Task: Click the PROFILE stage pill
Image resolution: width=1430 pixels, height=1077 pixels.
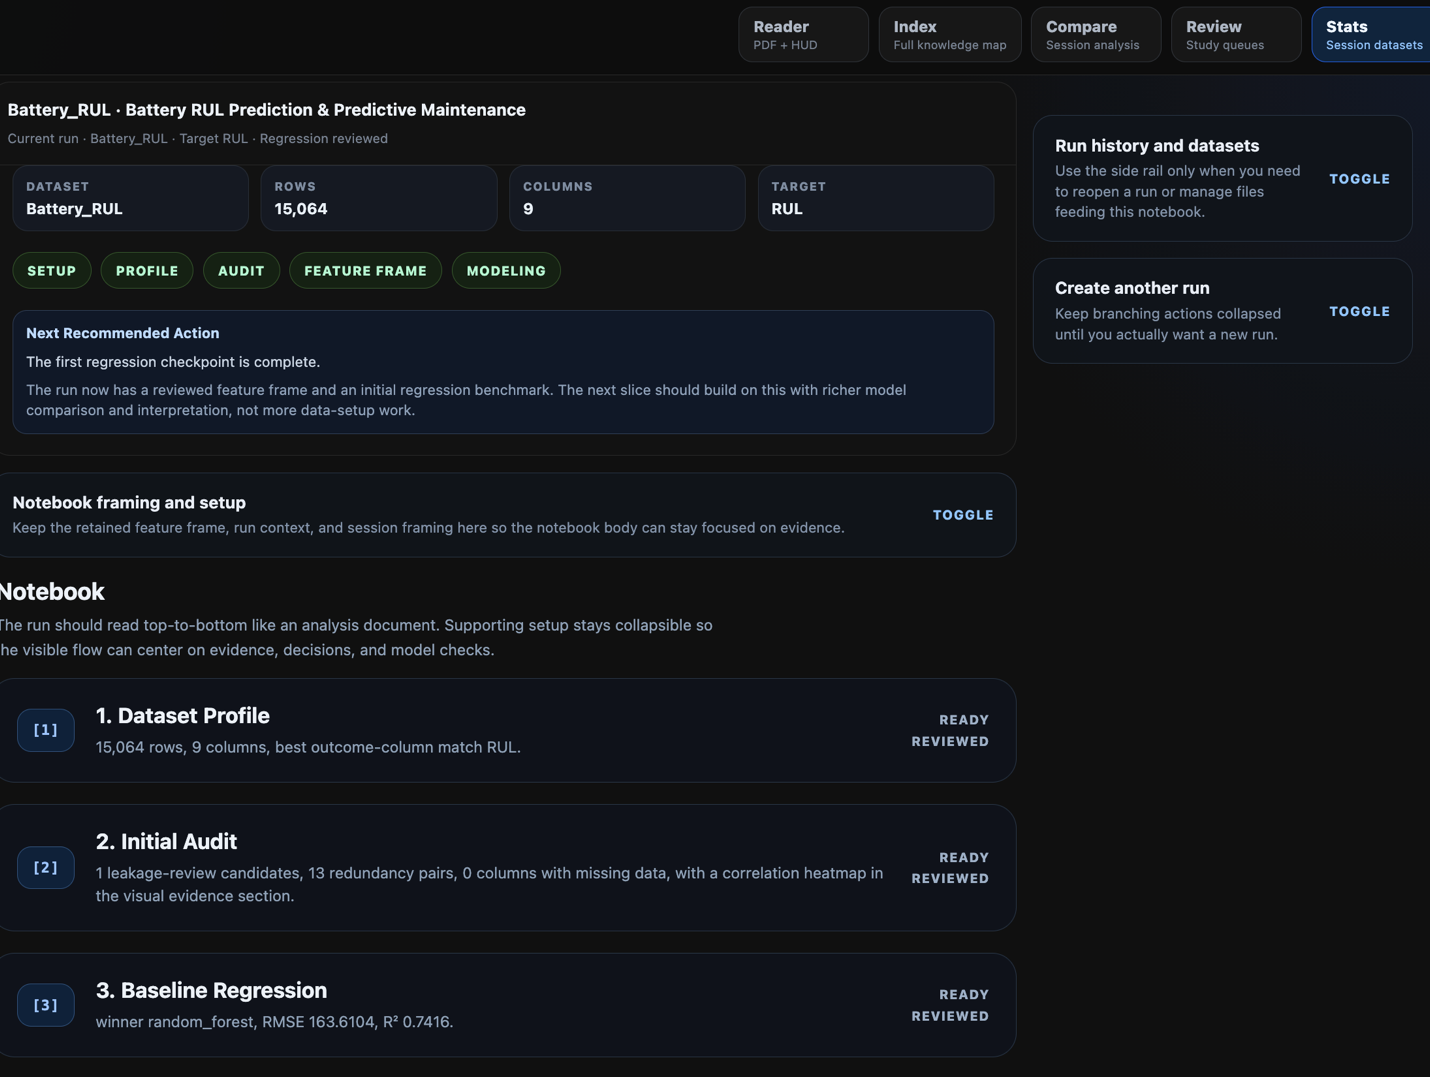Action: 147,271
